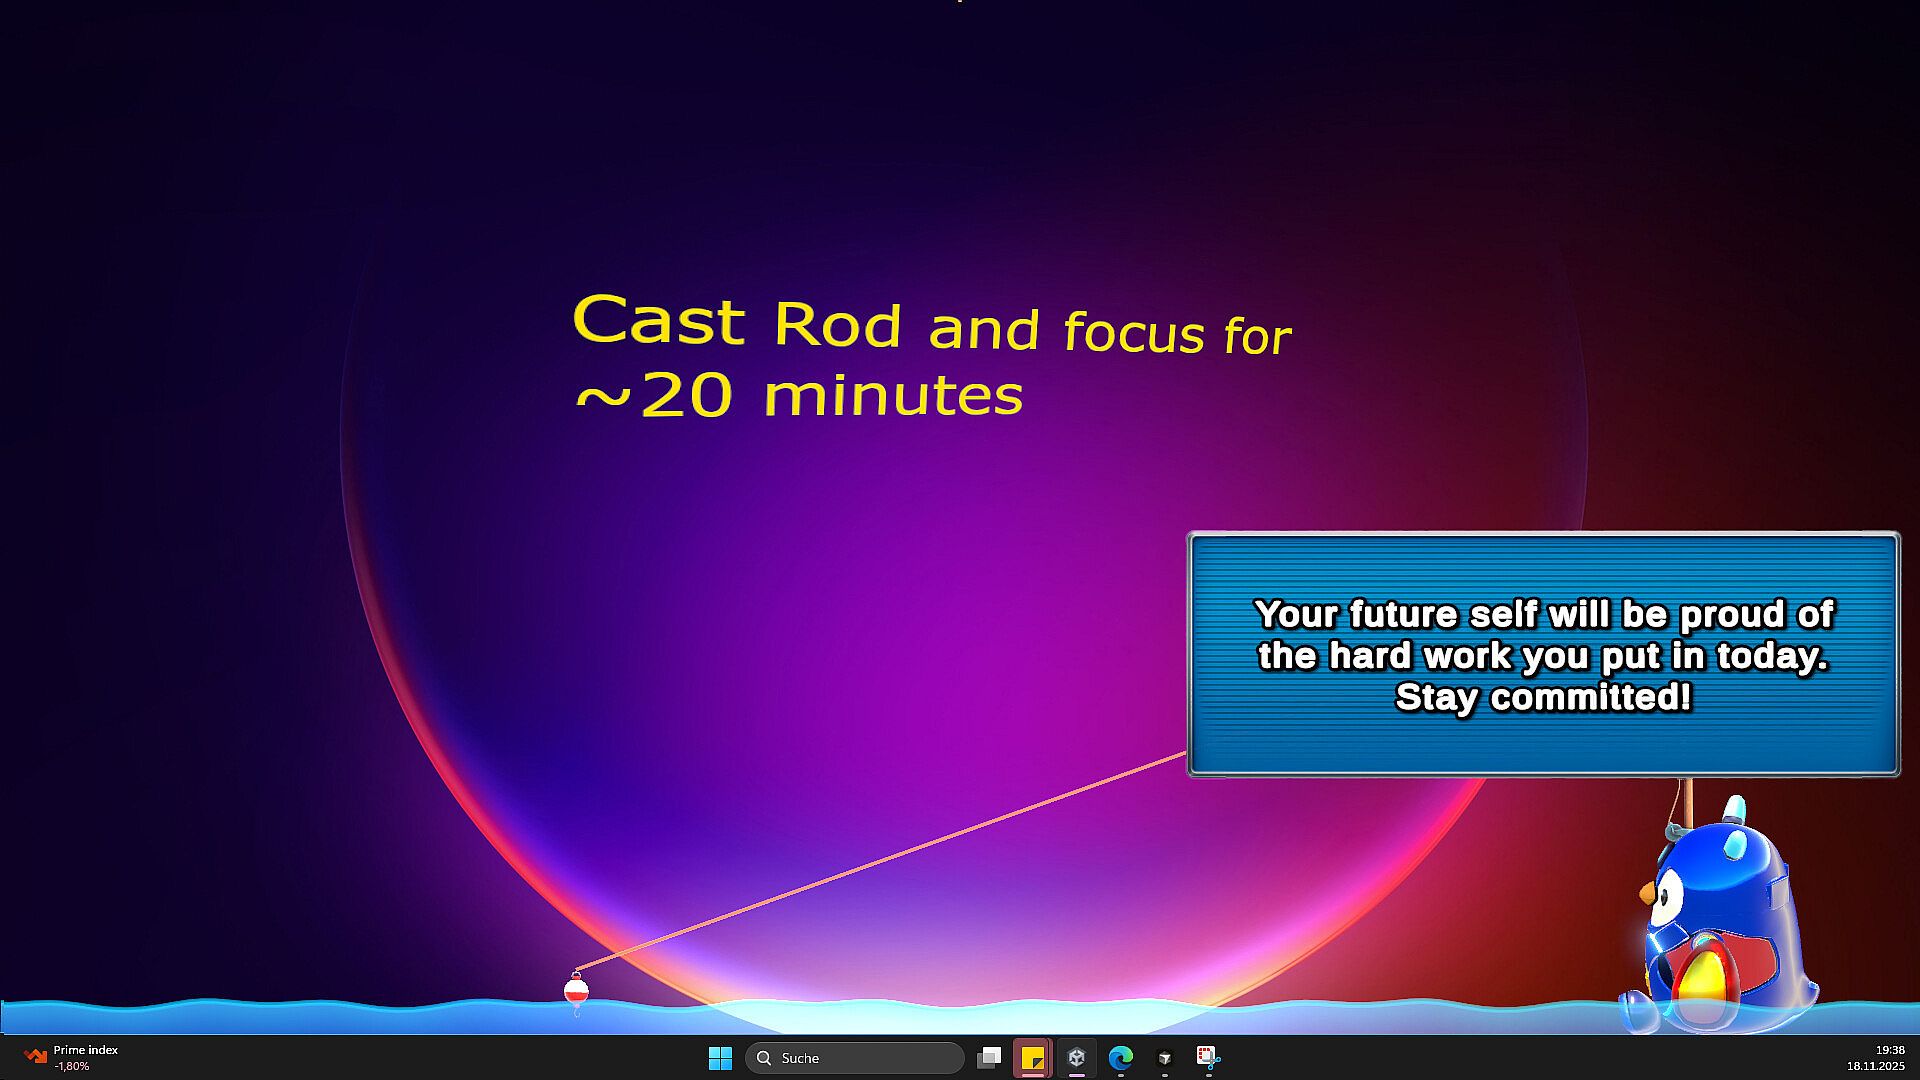Click the search magnifier icon
The width and height of the screenshot is (1920, 1080).
coord(765,1058)
